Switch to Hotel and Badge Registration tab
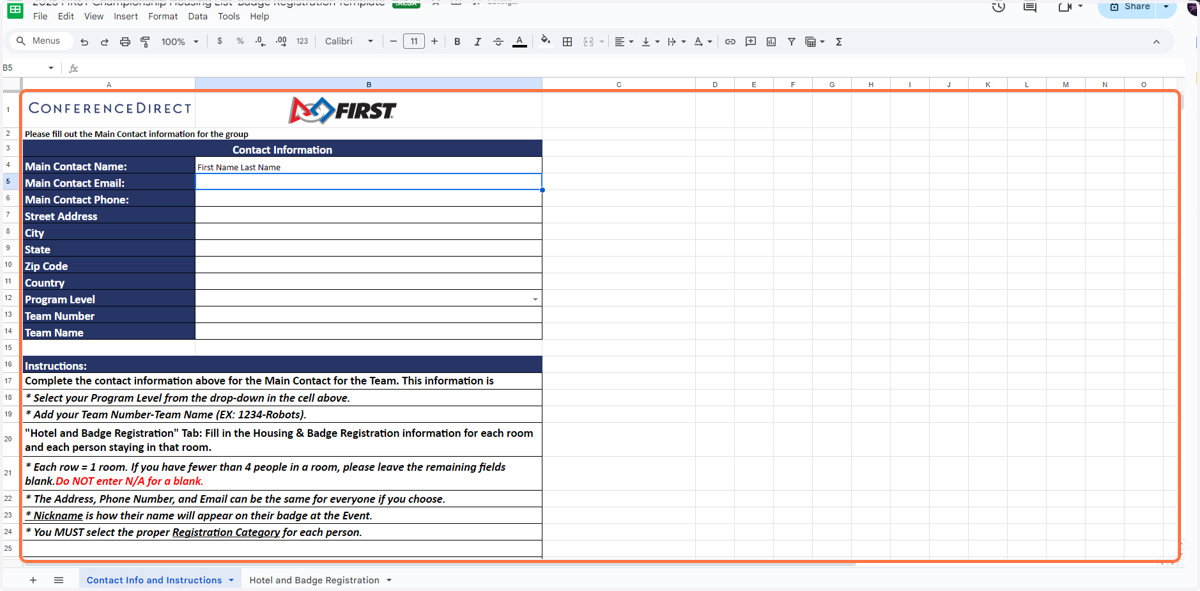 (314, 580)
